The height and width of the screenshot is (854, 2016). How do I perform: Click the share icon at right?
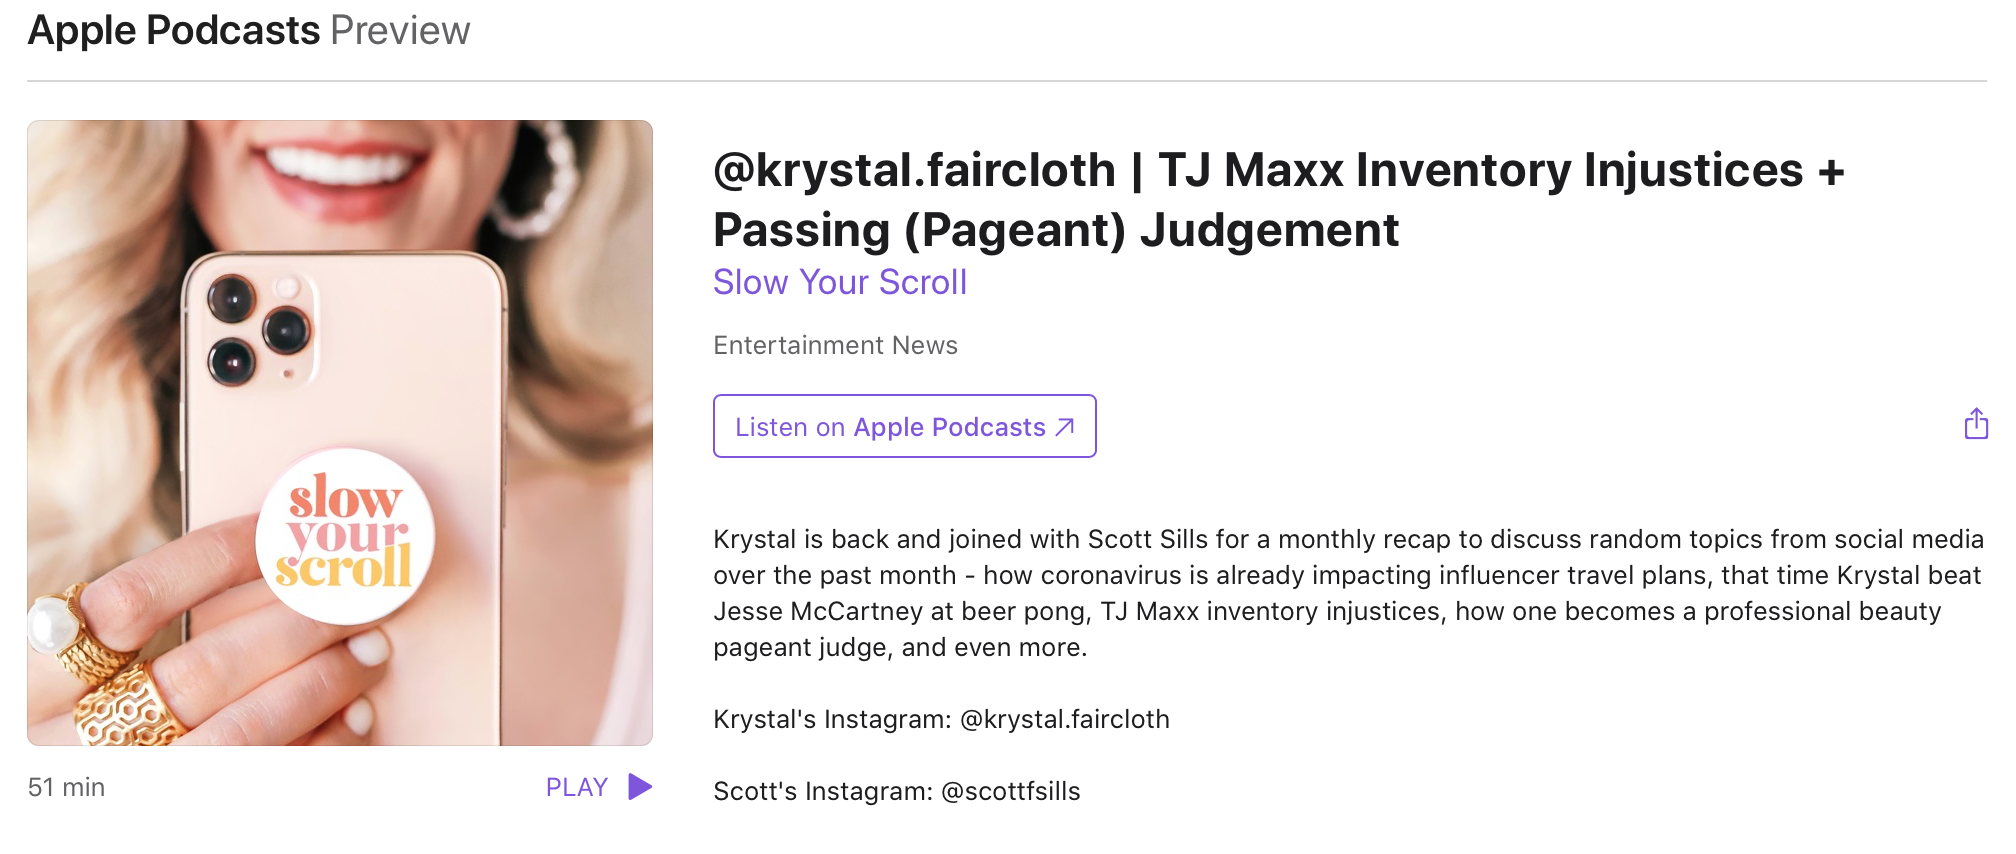(x=1976, y=424)
